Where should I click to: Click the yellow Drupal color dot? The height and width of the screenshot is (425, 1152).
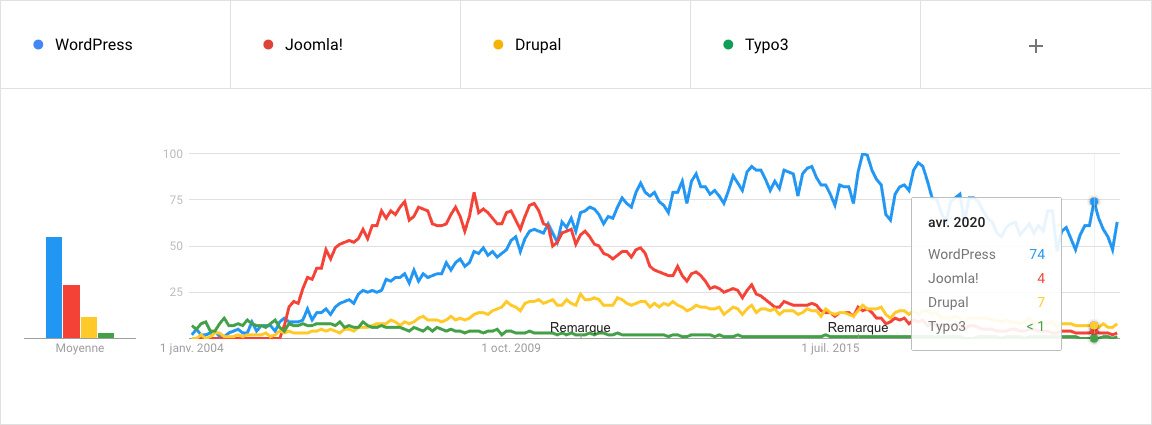pos(498,45)
